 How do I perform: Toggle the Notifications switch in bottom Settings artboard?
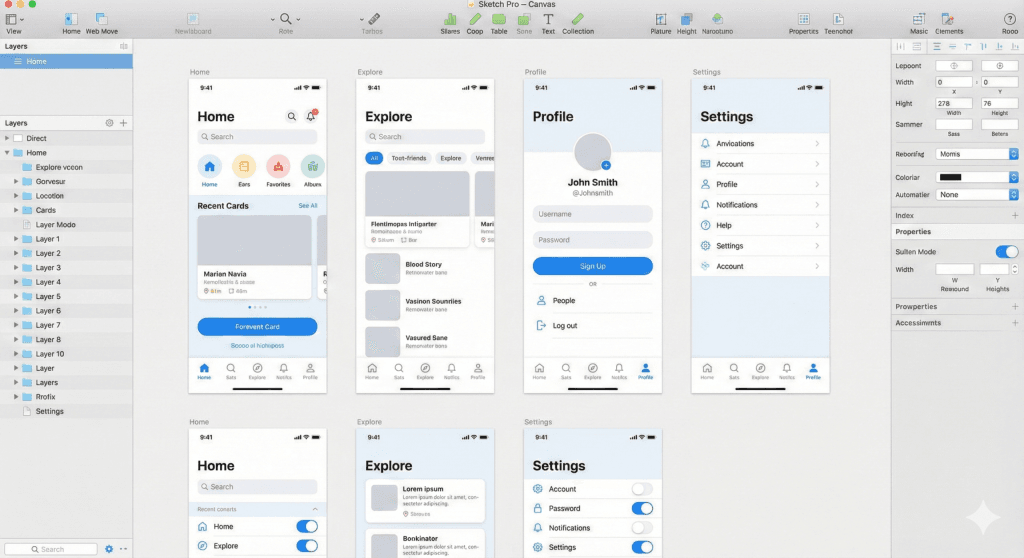[642, 528]
